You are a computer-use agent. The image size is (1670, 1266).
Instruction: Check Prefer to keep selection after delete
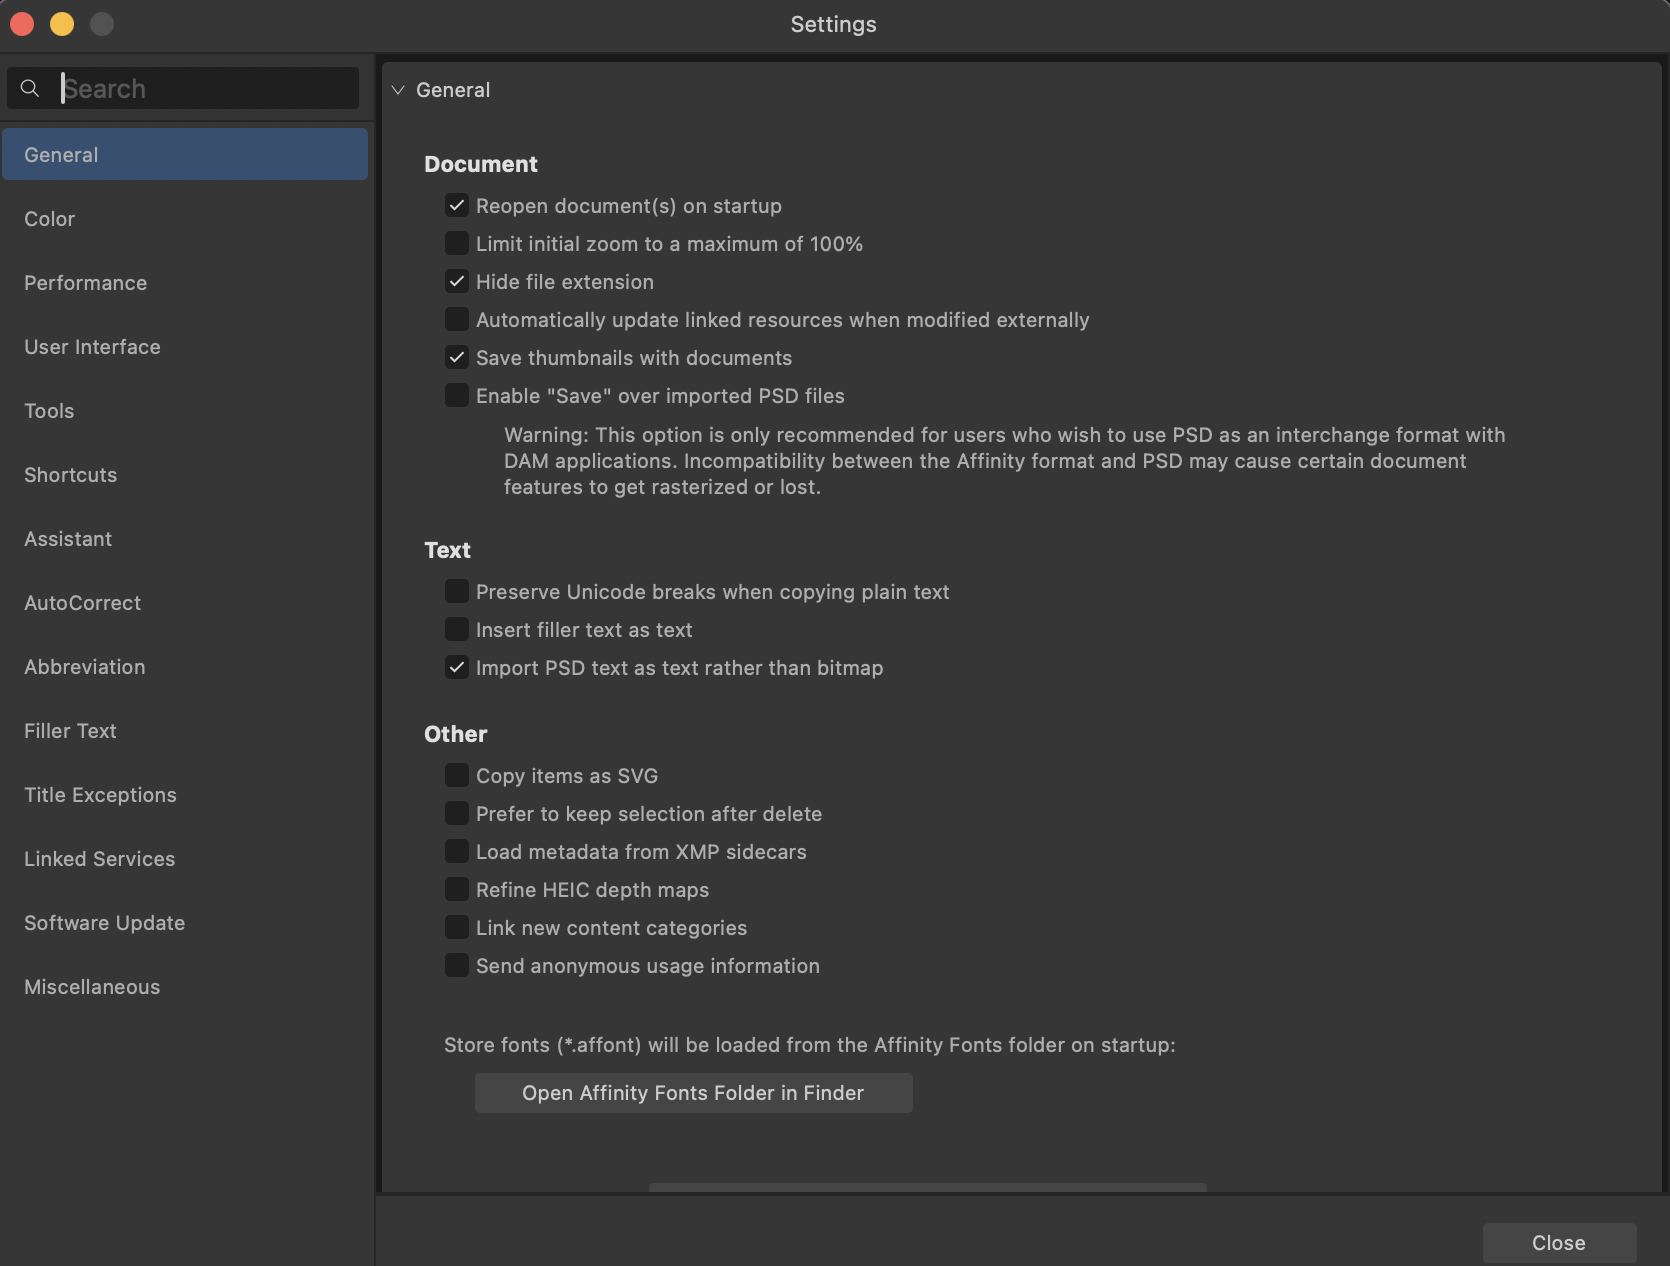[x=457, y=814]
